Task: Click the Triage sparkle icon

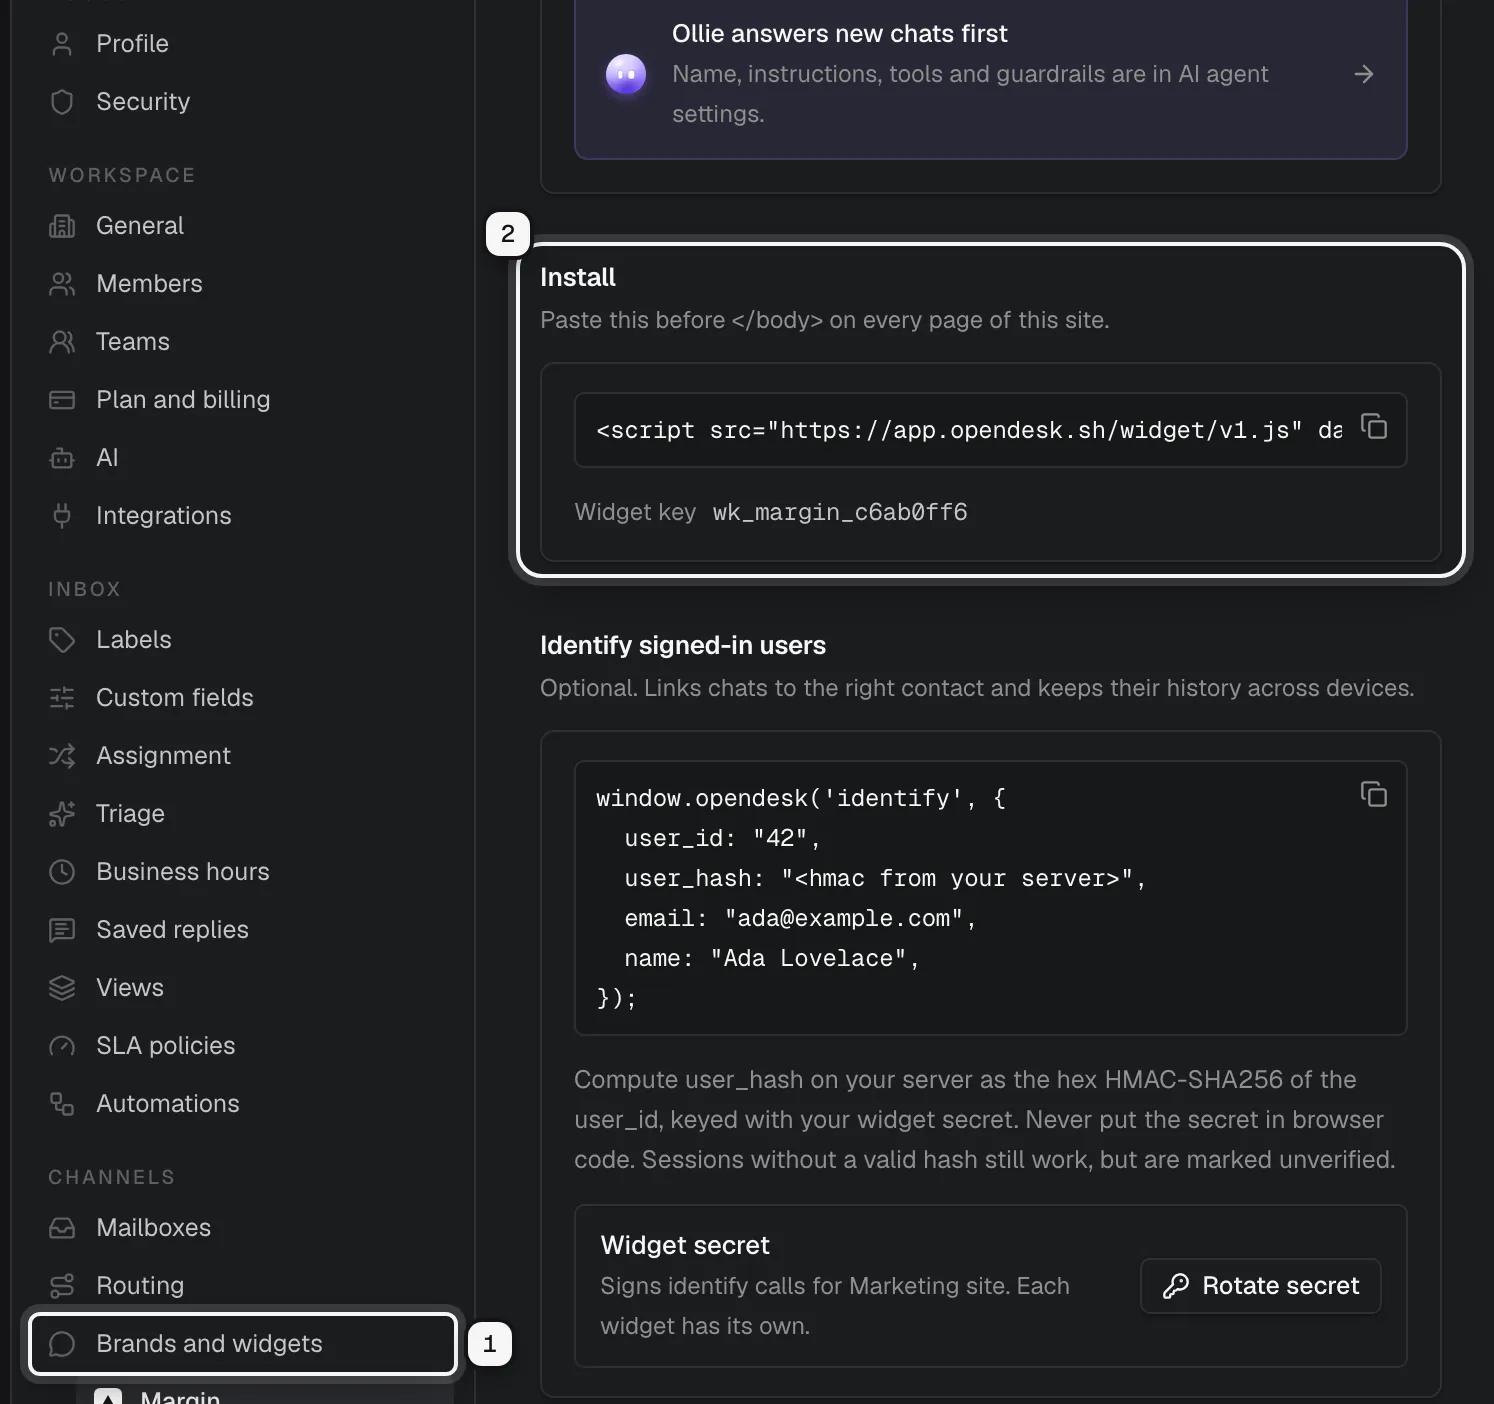Action: (x=62, y=814)
